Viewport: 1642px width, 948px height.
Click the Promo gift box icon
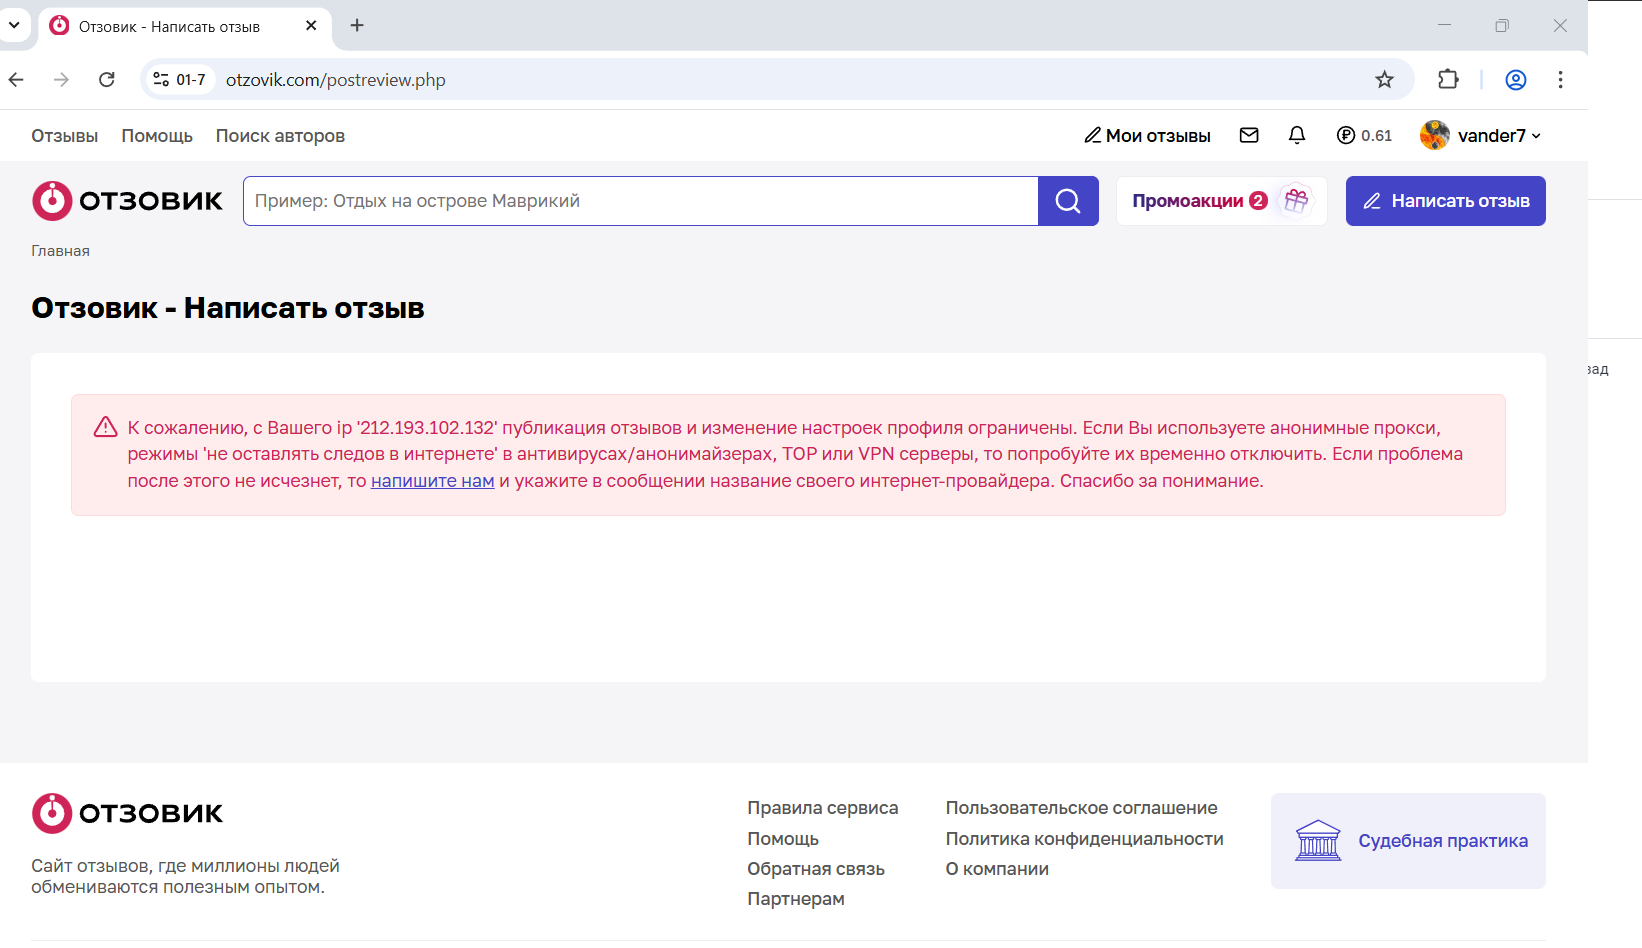coord(1296,200)
